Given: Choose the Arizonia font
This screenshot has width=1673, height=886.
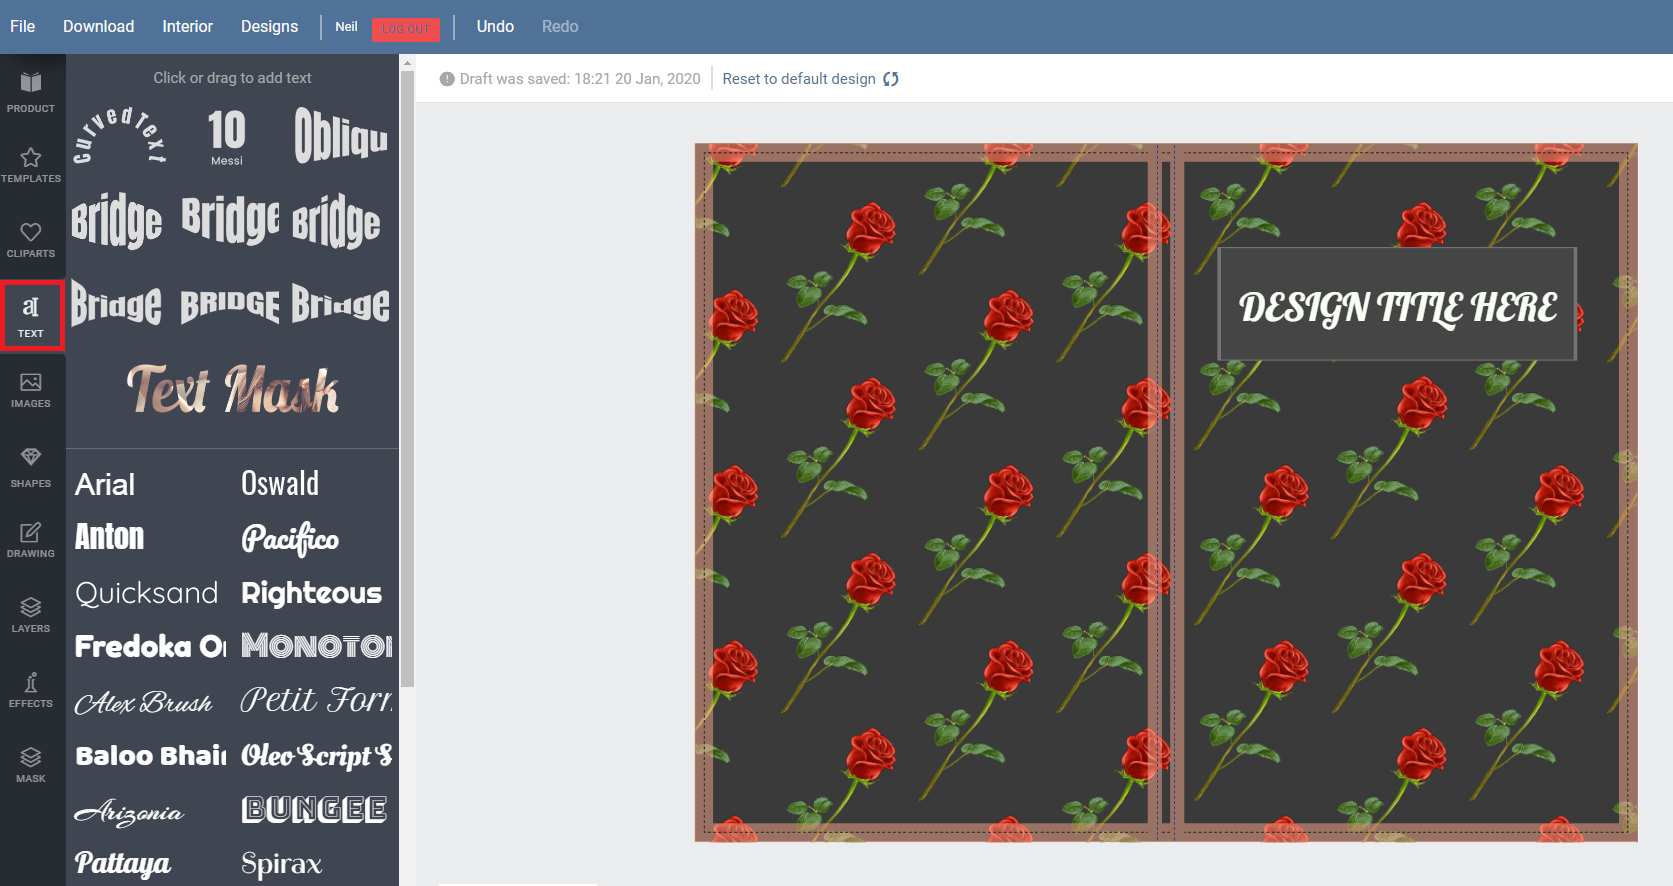Looking at the screenshot, I should [x=130, y=812].
